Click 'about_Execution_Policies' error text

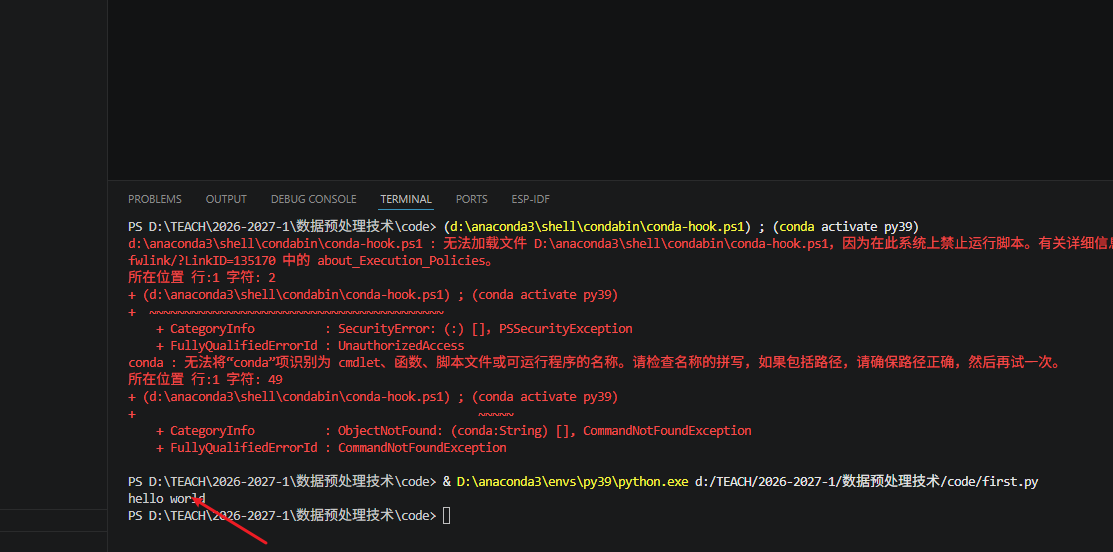405,260
